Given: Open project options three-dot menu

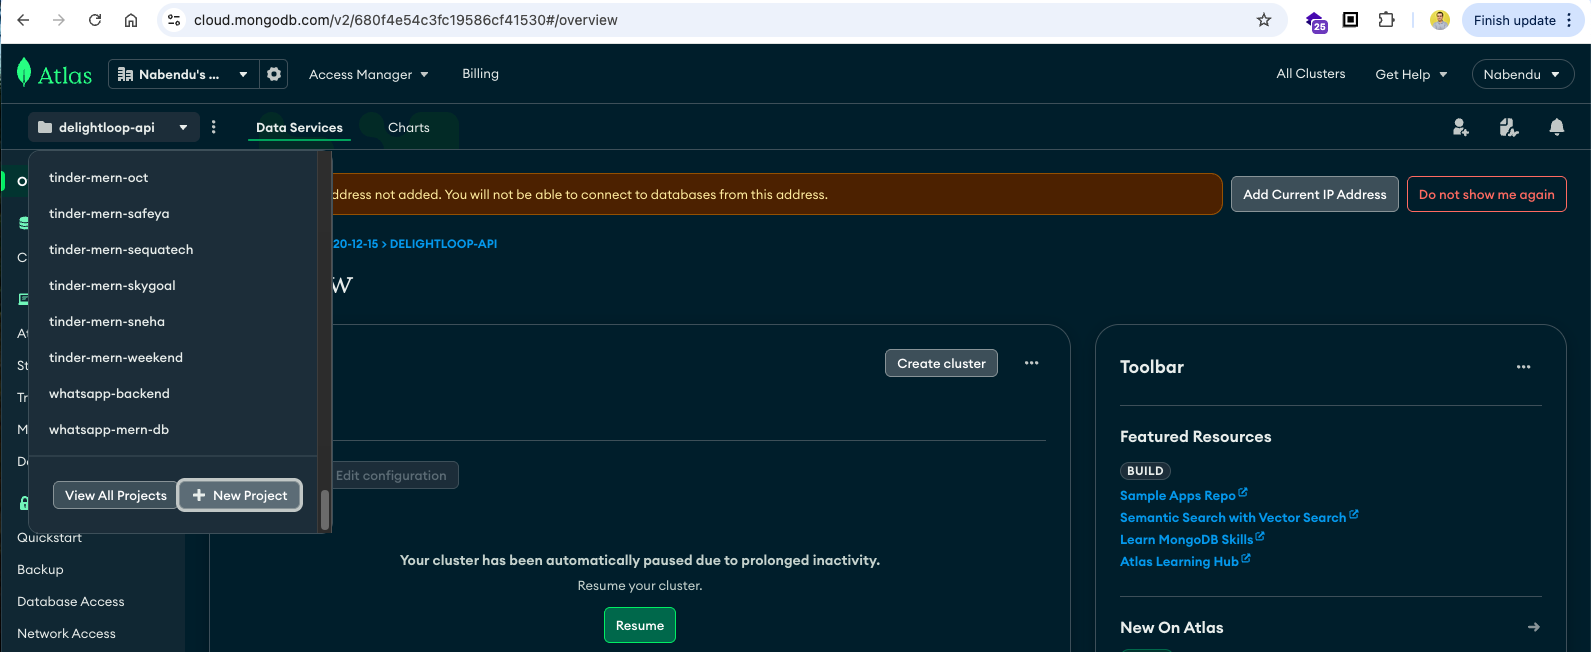Looking at the screenshot, I should [214, 127].
